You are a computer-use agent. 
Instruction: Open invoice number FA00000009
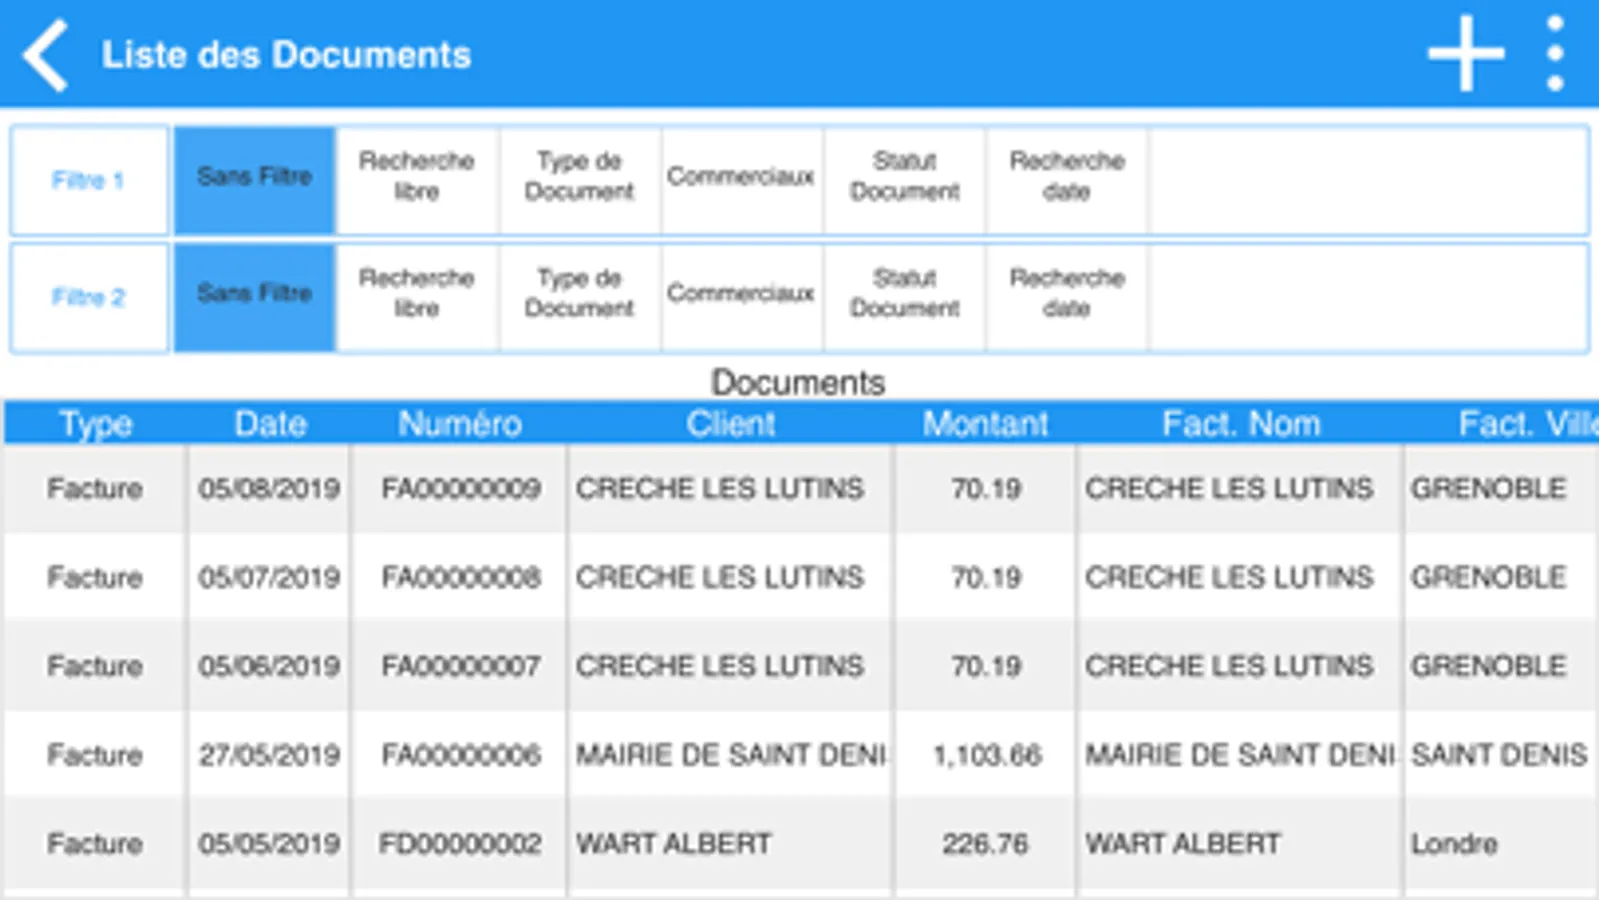460,489
